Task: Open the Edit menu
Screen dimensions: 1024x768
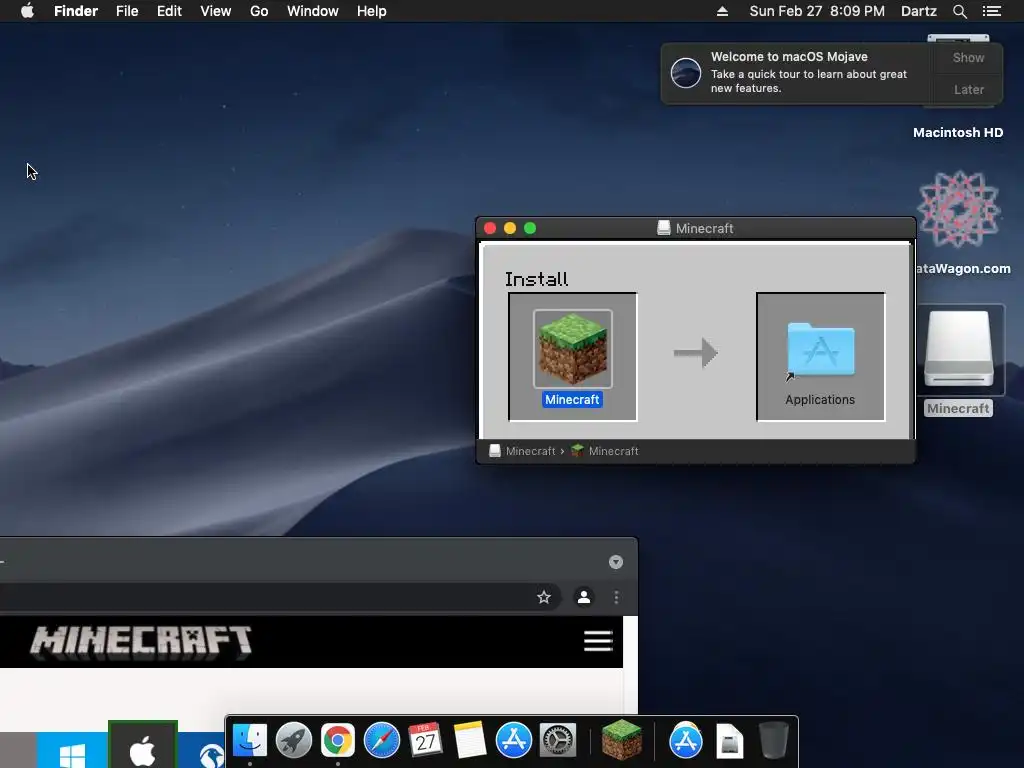Action: click(169, 11)
